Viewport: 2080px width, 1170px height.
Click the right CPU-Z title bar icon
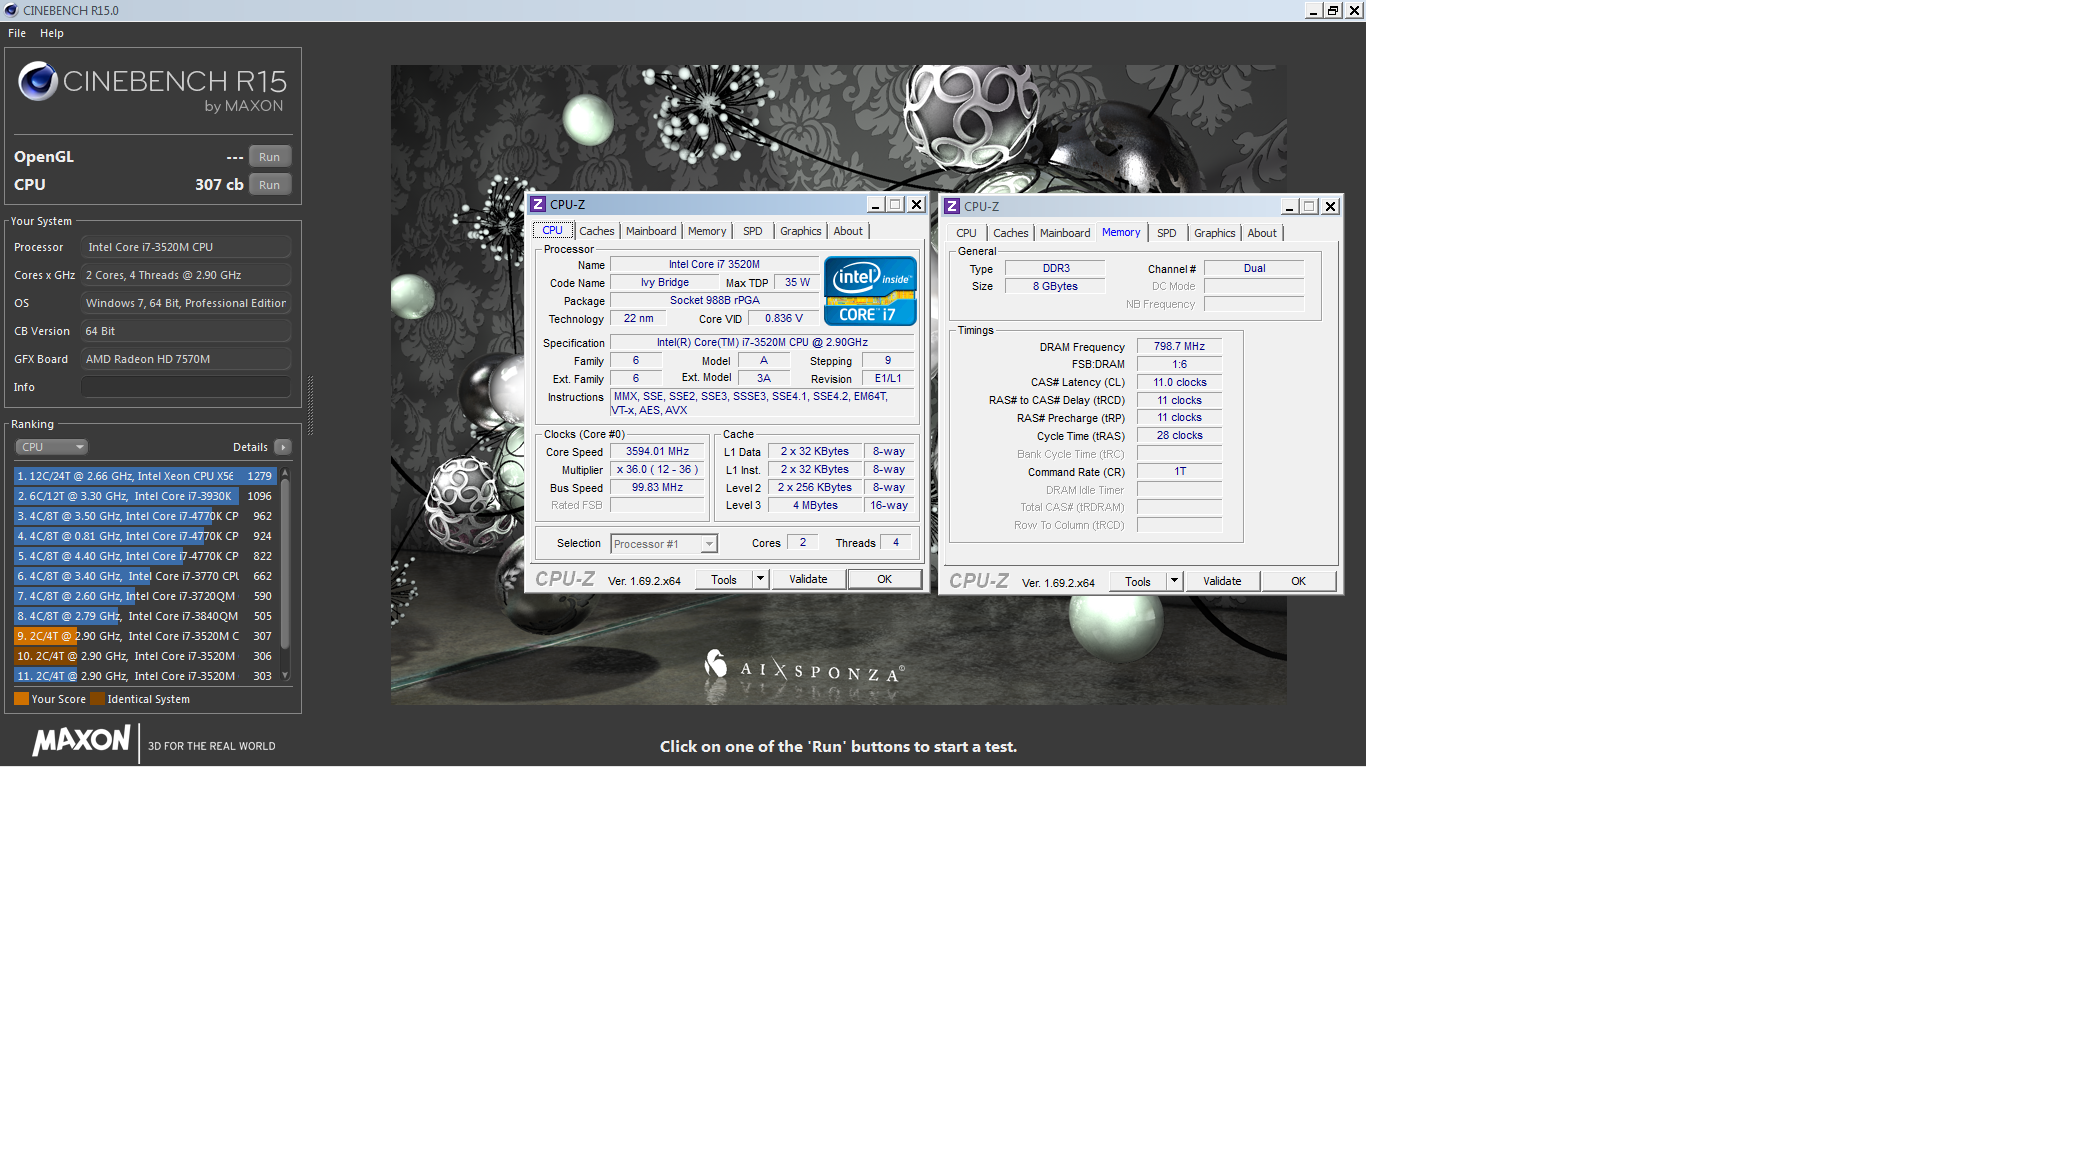952,206
